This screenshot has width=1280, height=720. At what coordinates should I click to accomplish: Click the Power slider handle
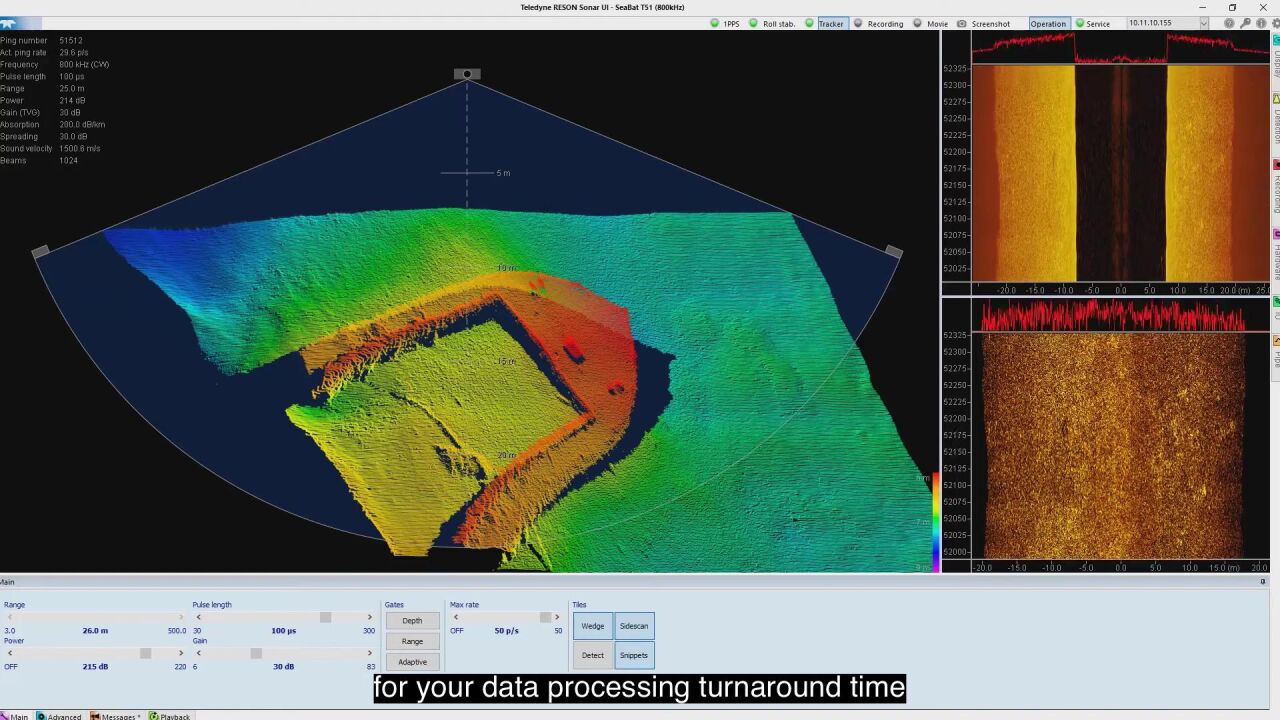click(x=146, y=653)
